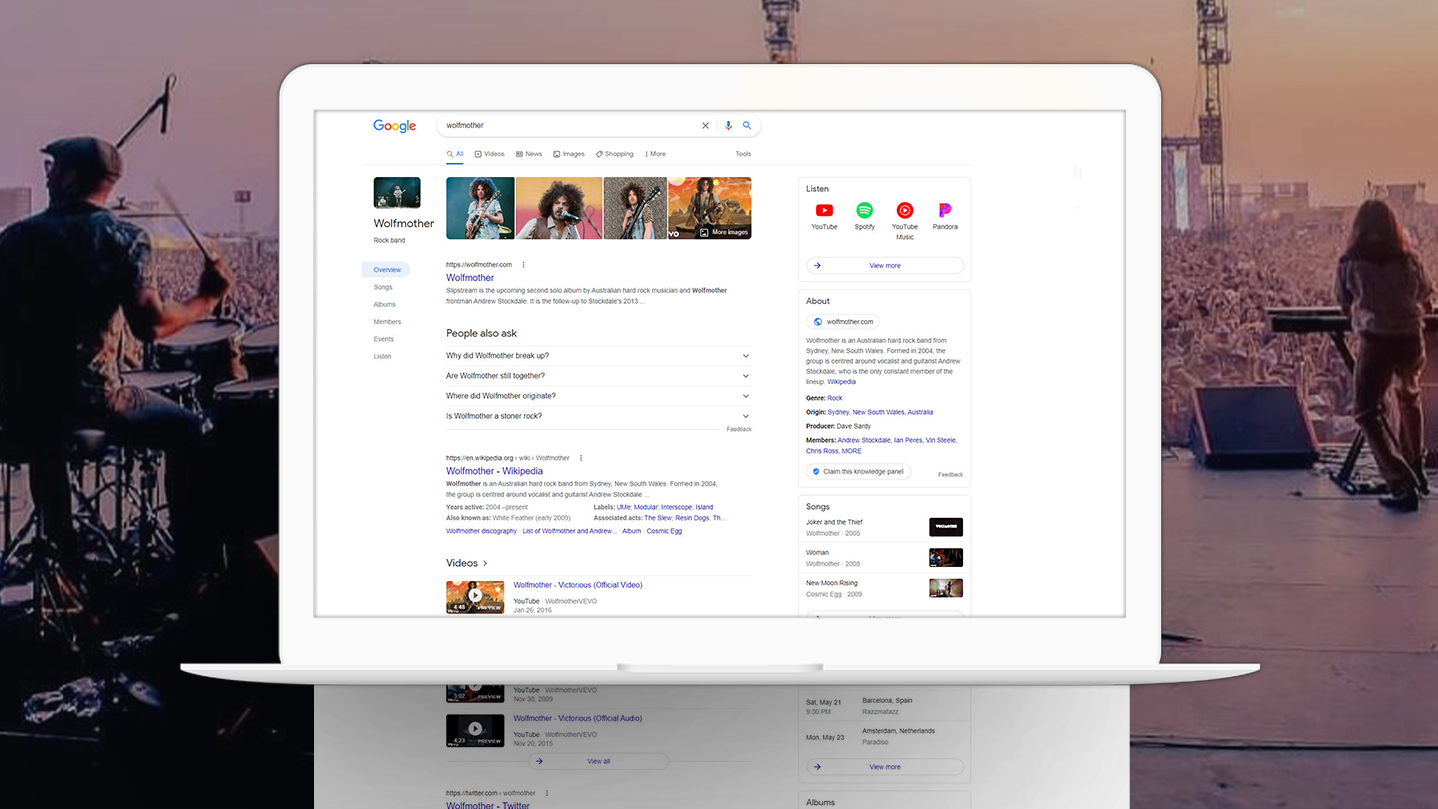This screenshot has height=809, width=1438.
Task: Open the third image with leopard print jacket
Action: point(635,208)
